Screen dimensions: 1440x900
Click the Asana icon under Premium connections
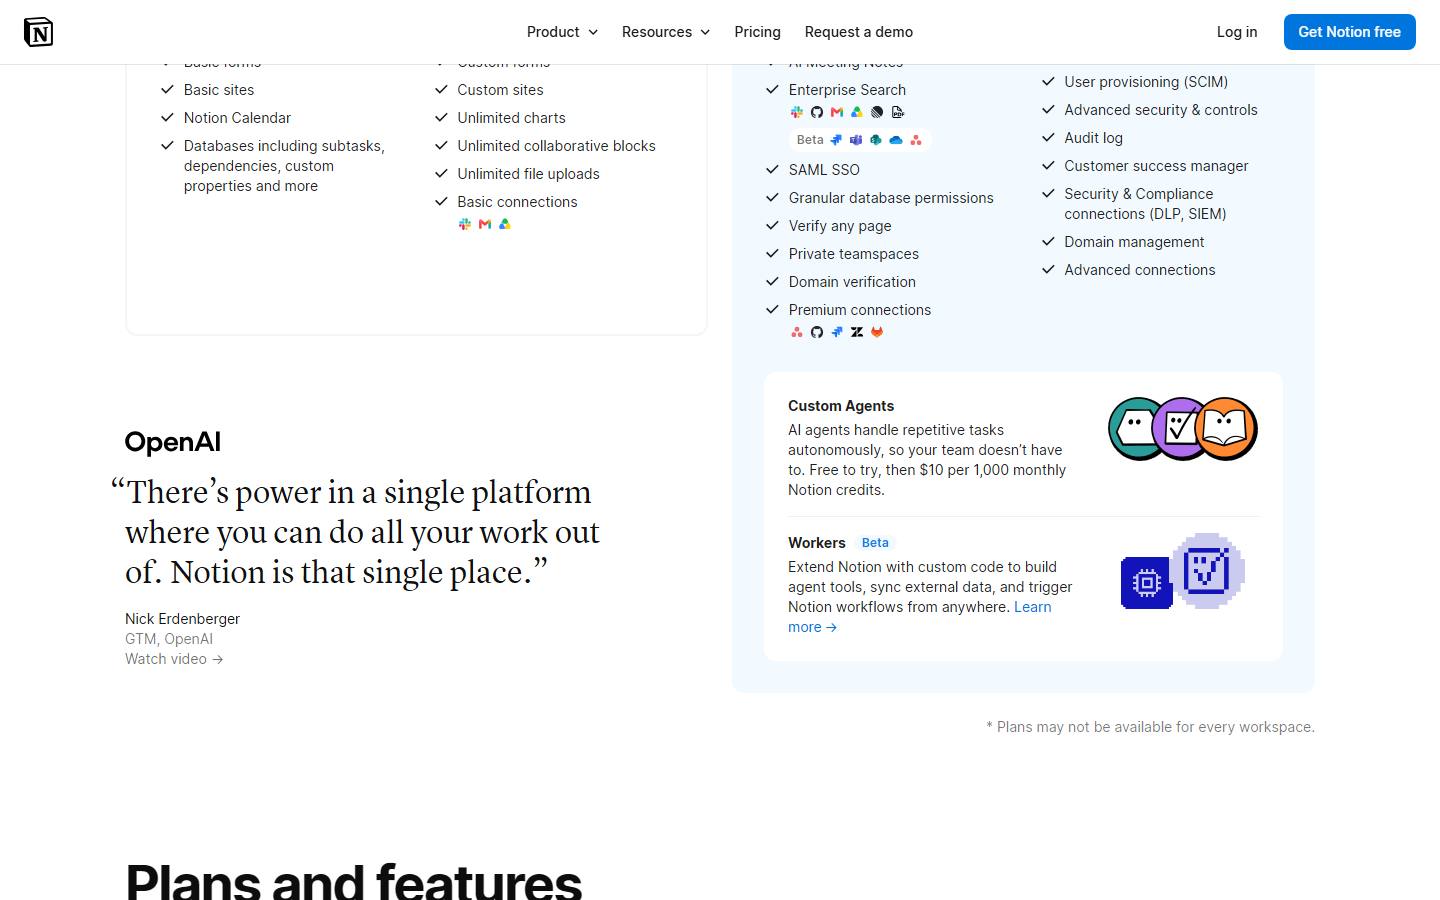pyautogui.click(x=797, y=332)
